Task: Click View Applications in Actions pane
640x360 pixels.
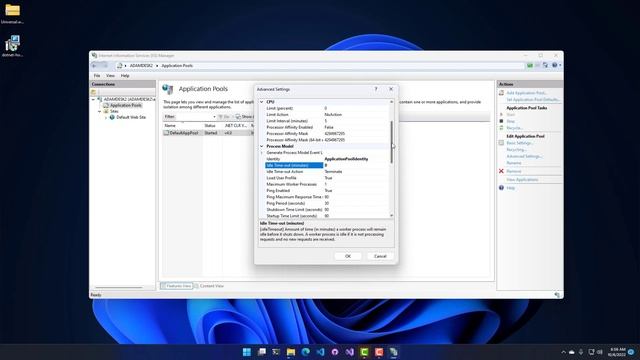Action: 522,180
